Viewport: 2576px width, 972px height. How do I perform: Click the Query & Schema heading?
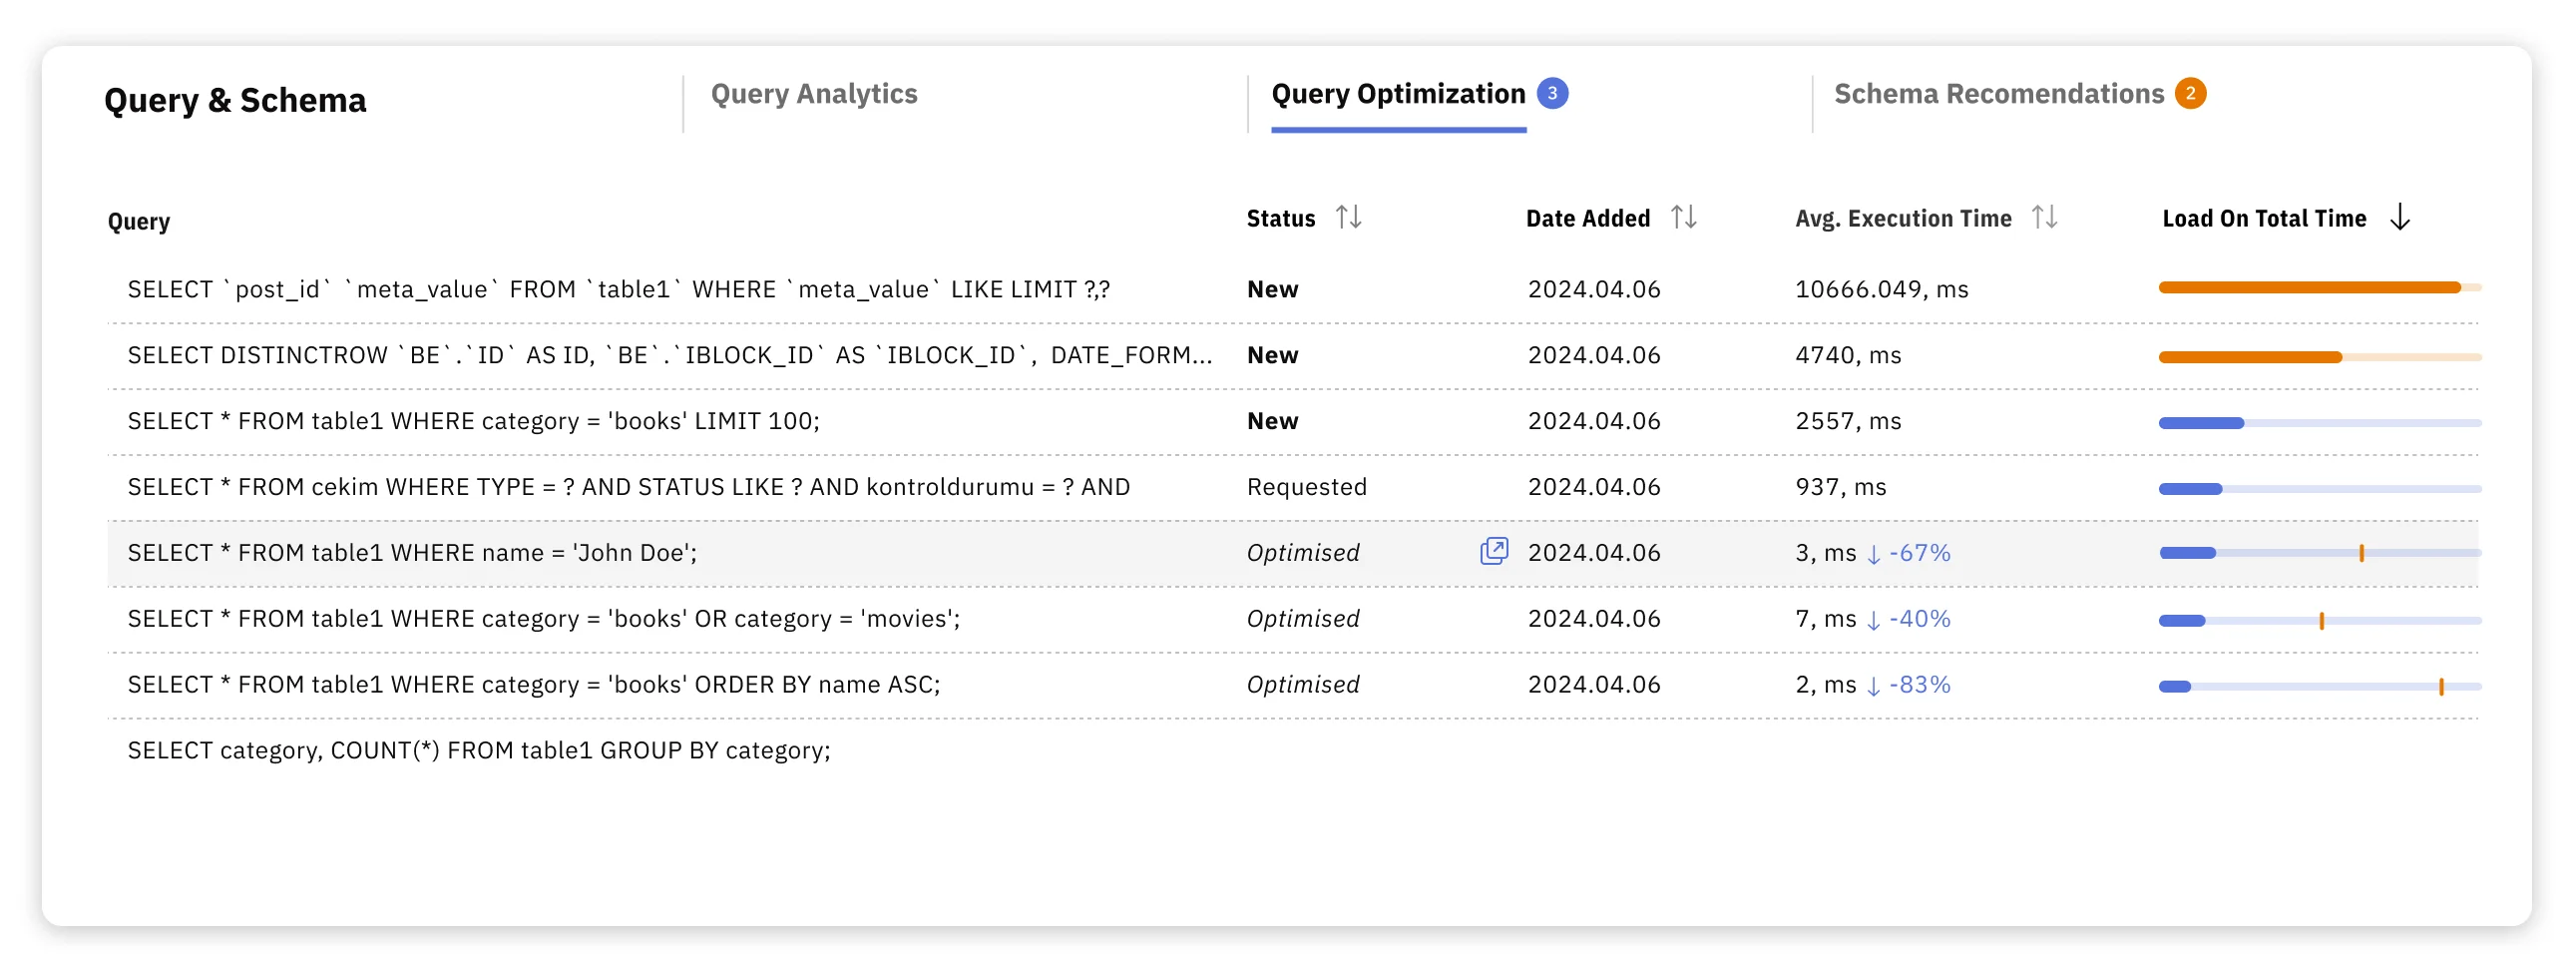point(236,100)
